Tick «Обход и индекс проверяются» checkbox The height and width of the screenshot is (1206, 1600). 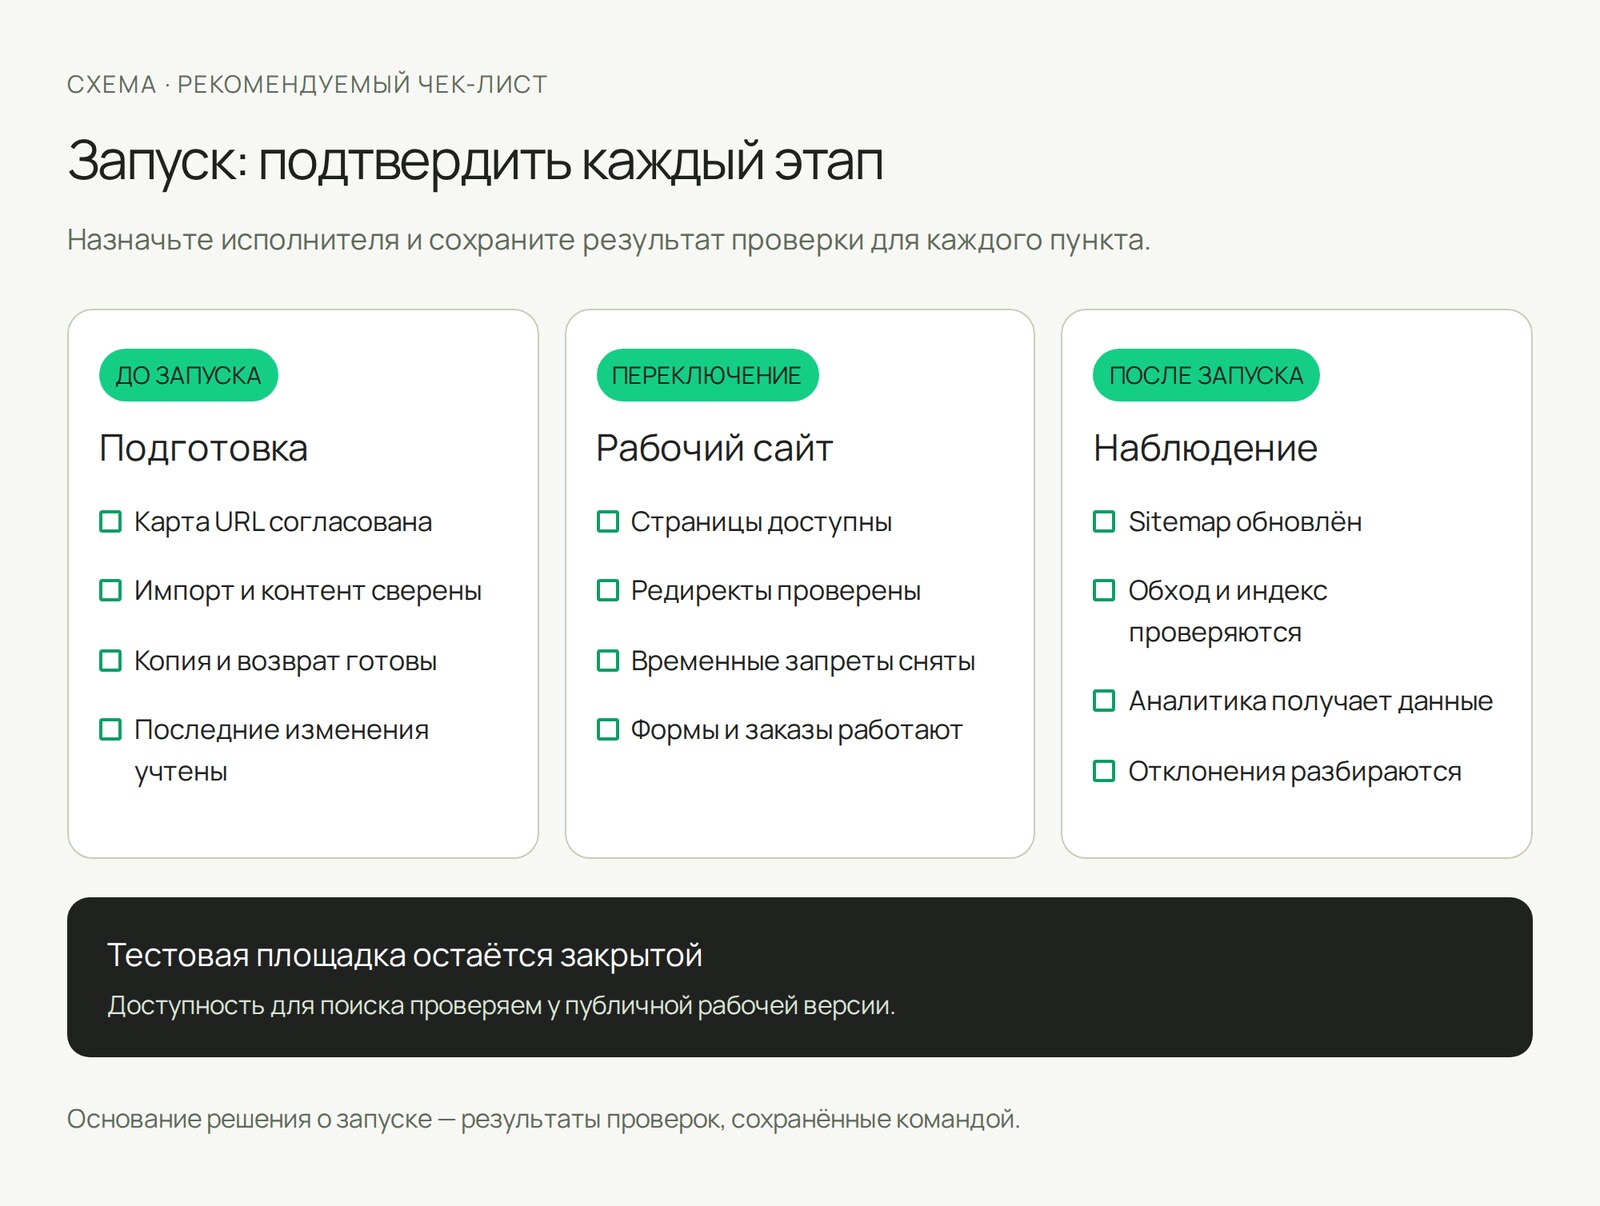point(1104,591)
